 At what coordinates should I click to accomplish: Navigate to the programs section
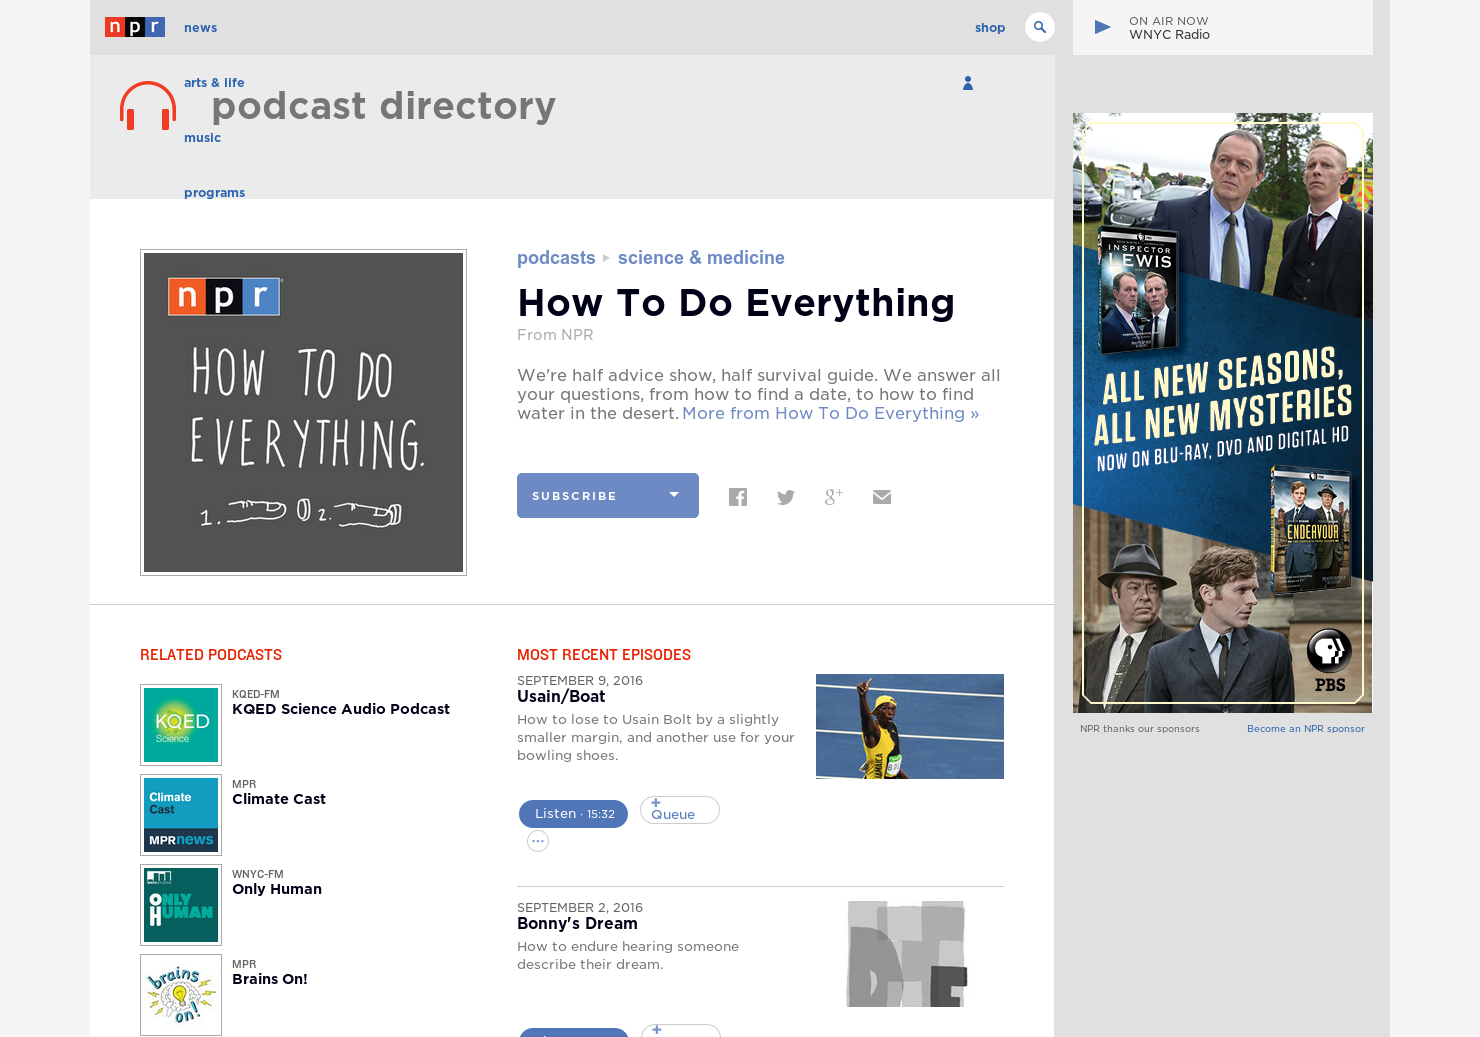(x=214, y=192)
